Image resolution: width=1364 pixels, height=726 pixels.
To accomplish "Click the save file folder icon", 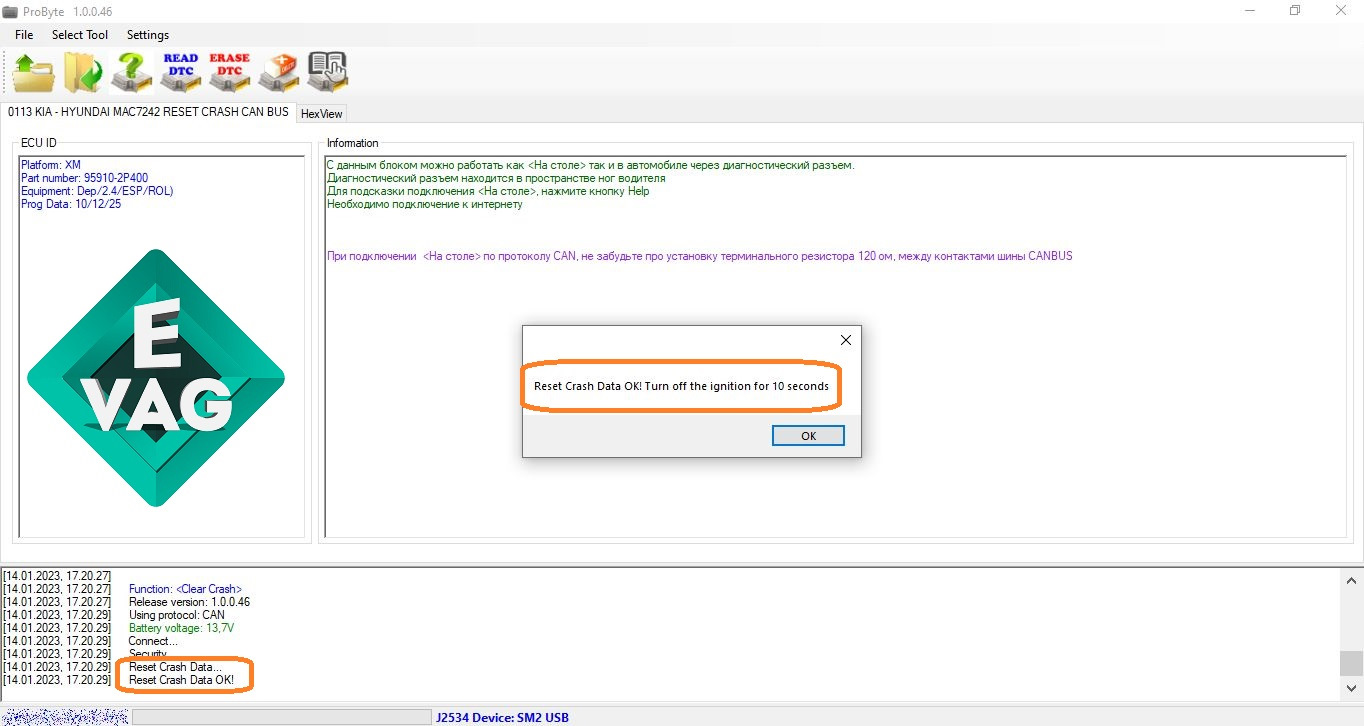I will click(83, 73).
